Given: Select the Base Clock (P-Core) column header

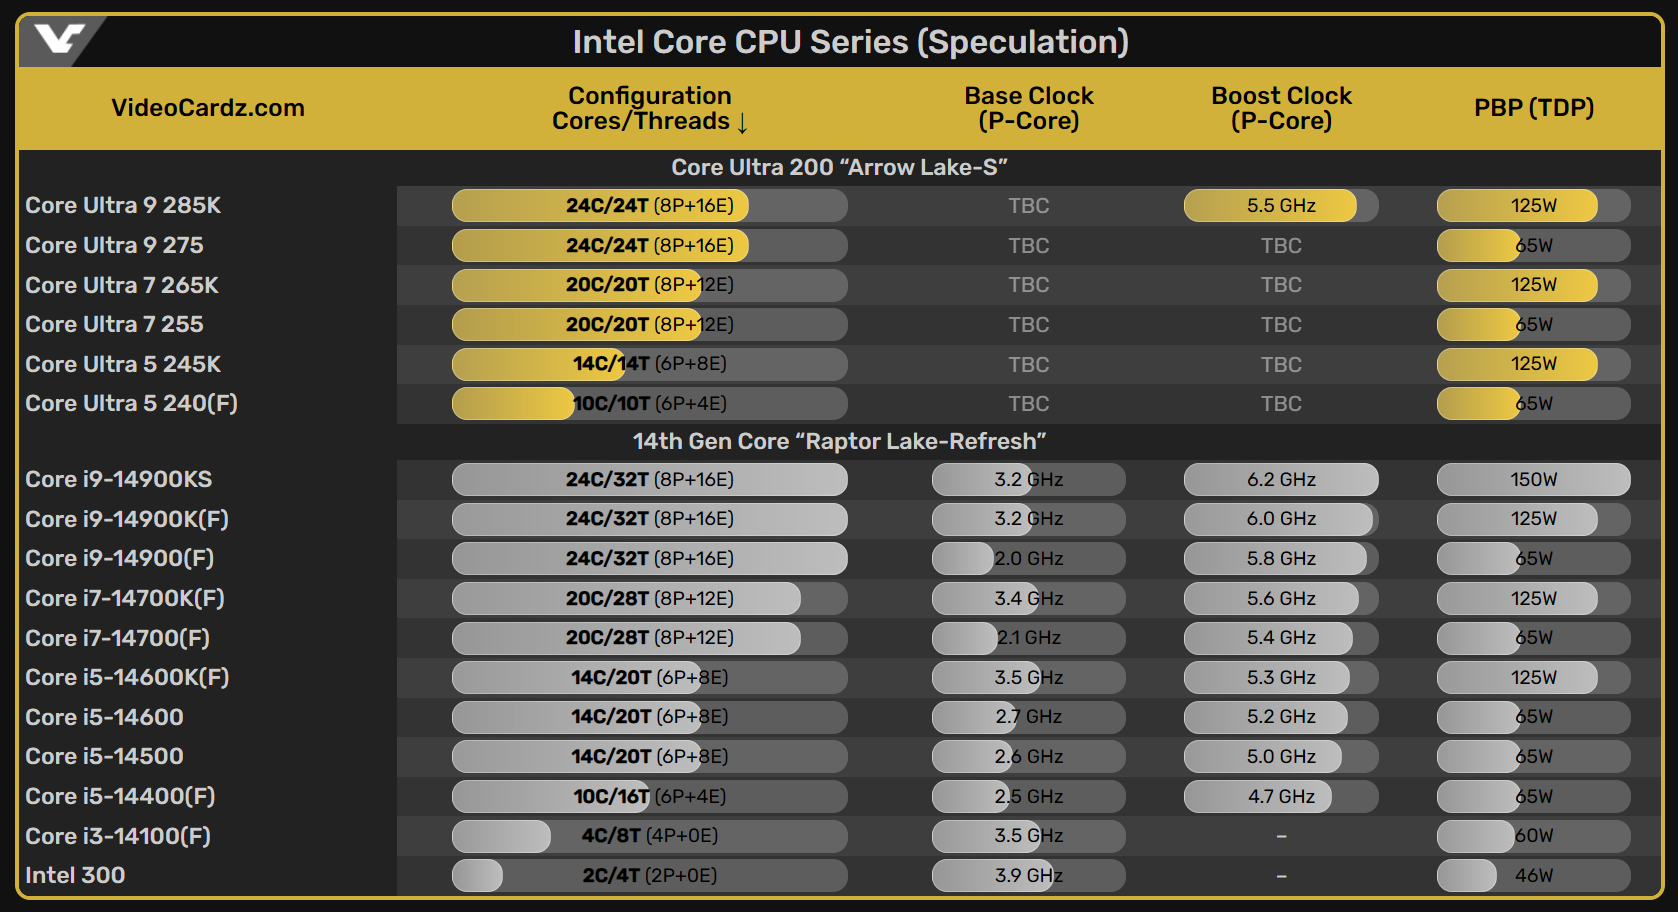Looking at the screenshot, I should click(x=1029, y=108).
